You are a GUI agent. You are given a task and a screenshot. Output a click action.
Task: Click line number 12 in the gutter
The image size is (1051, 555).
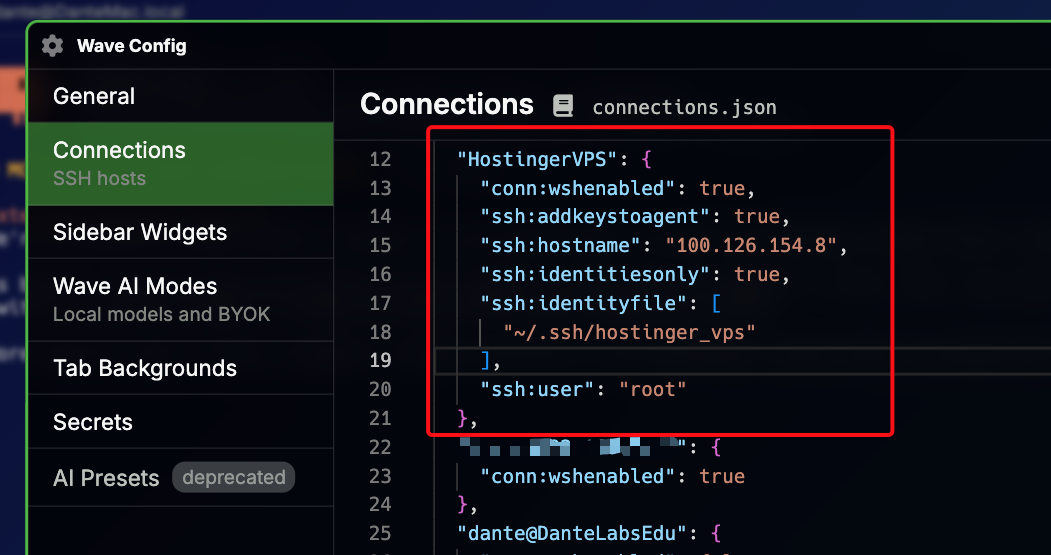(x=380, y=160)
